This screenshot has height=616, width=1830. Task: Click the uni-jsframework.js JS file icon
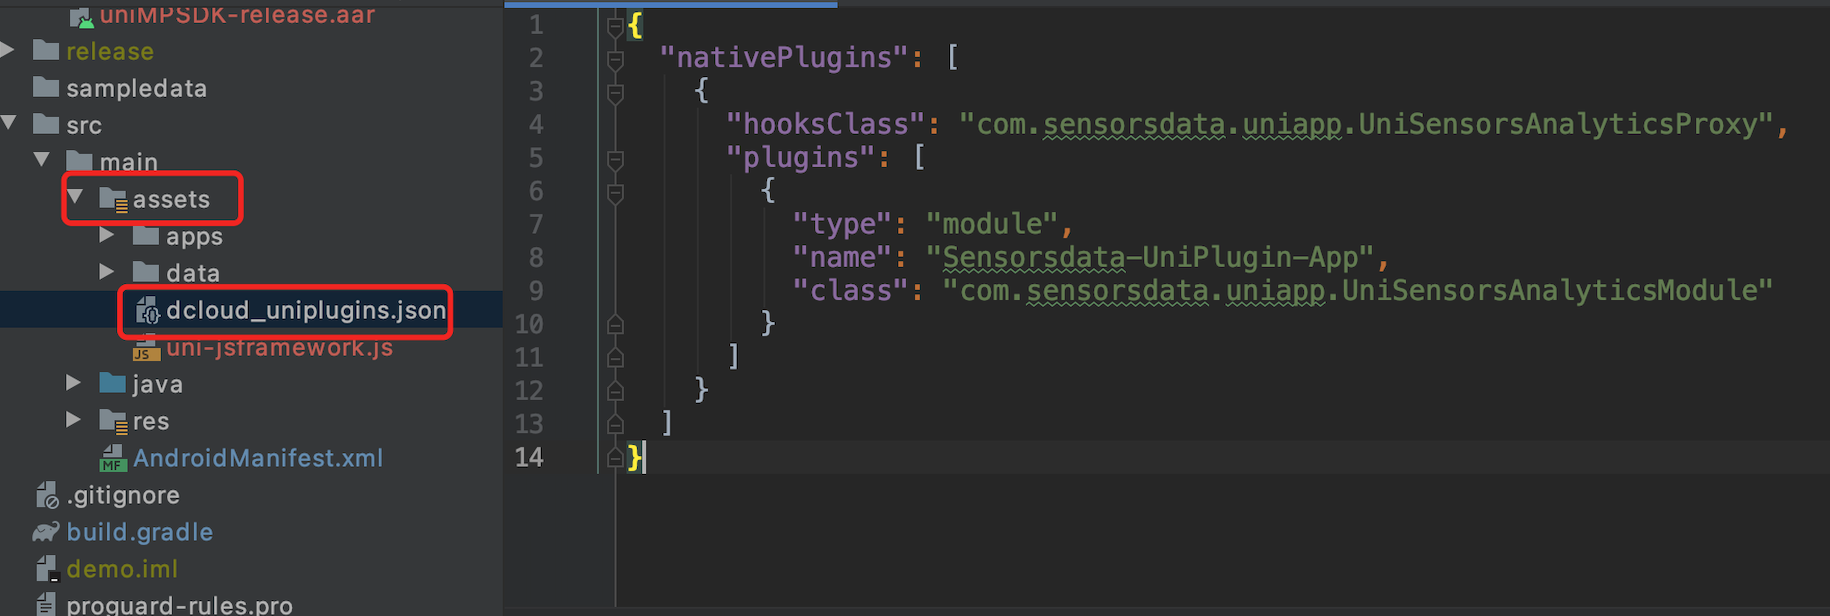tap(146, 349)
